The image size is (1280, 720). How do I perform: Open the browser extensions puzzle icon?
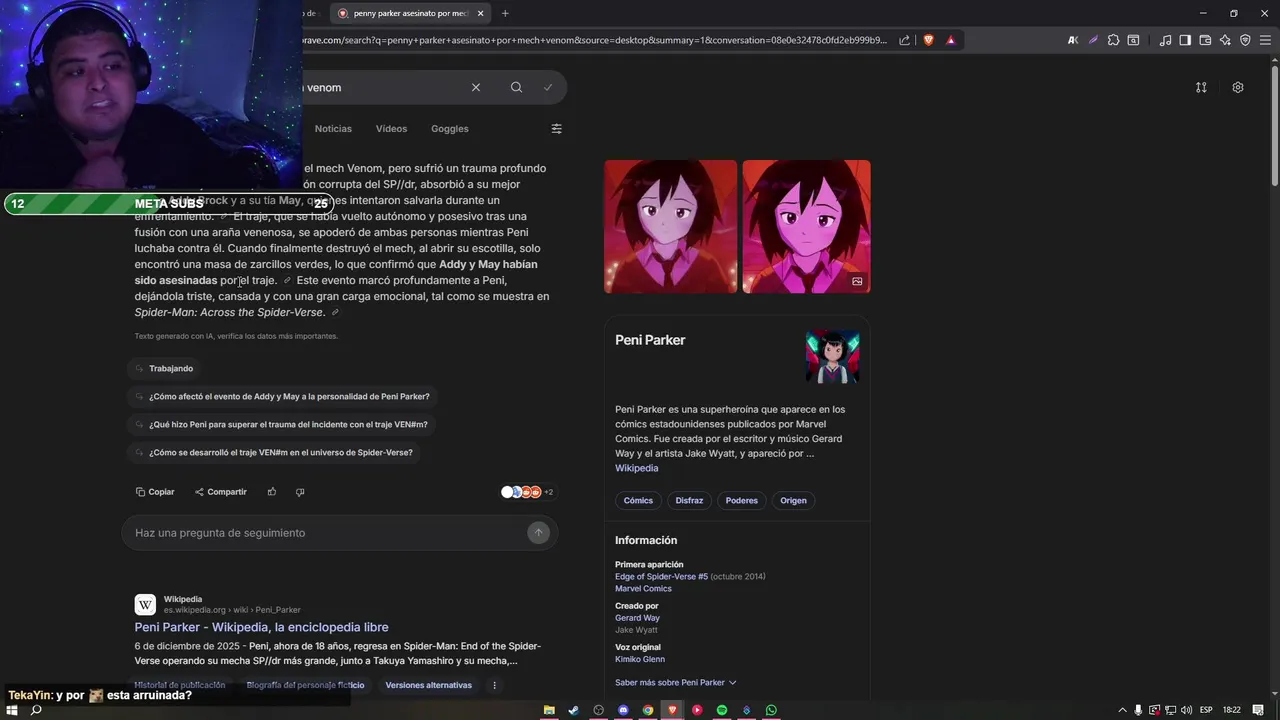tap(1113, 40)
